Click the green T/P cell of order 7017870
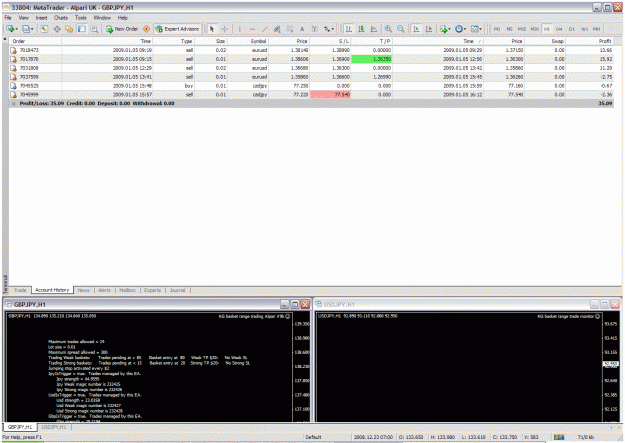Image resolution: width=625 pixels, height=443 pixels. (x=371, y=59)
